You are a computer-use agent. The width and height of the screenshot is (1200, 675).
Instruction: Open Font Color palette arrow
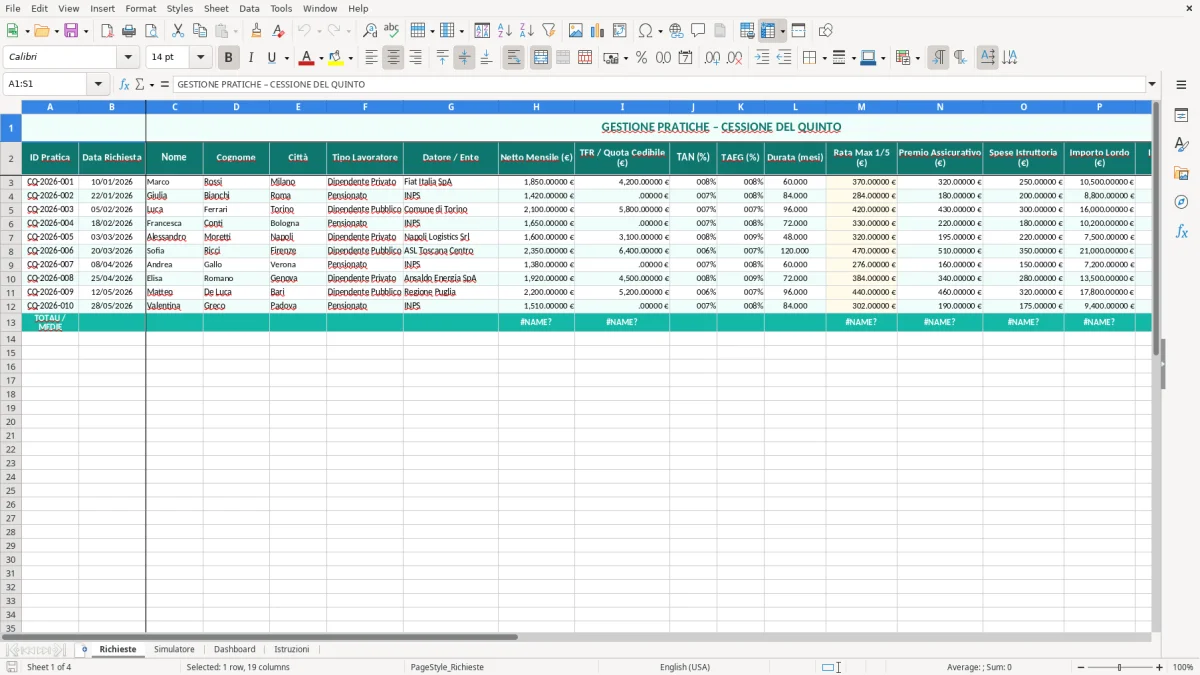tap(321, 58)
